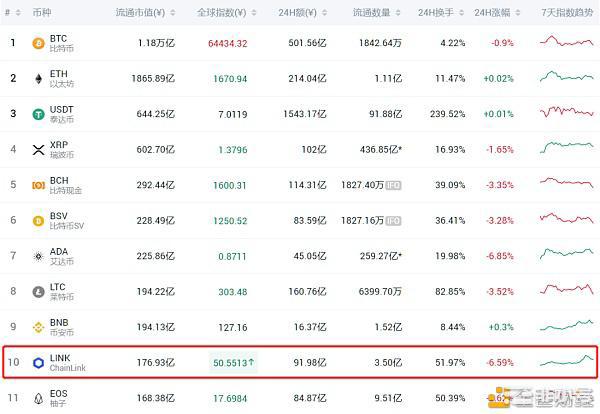This screenshot has width=600, height=414.
Task: Click ETH index price 1670.94
Action: tap(230, 79)
